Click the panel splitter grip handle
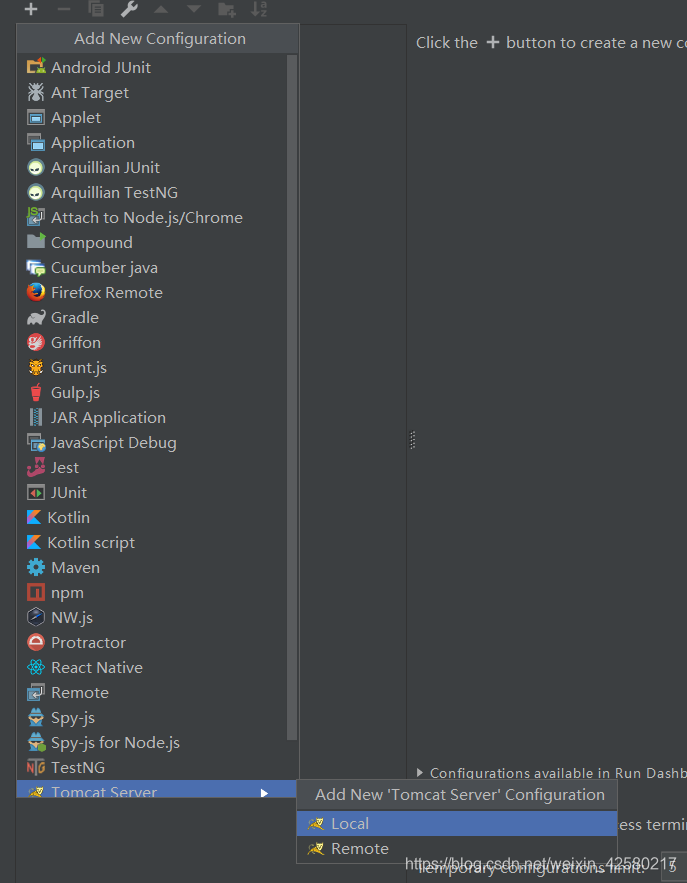 (x=412, y=440)
